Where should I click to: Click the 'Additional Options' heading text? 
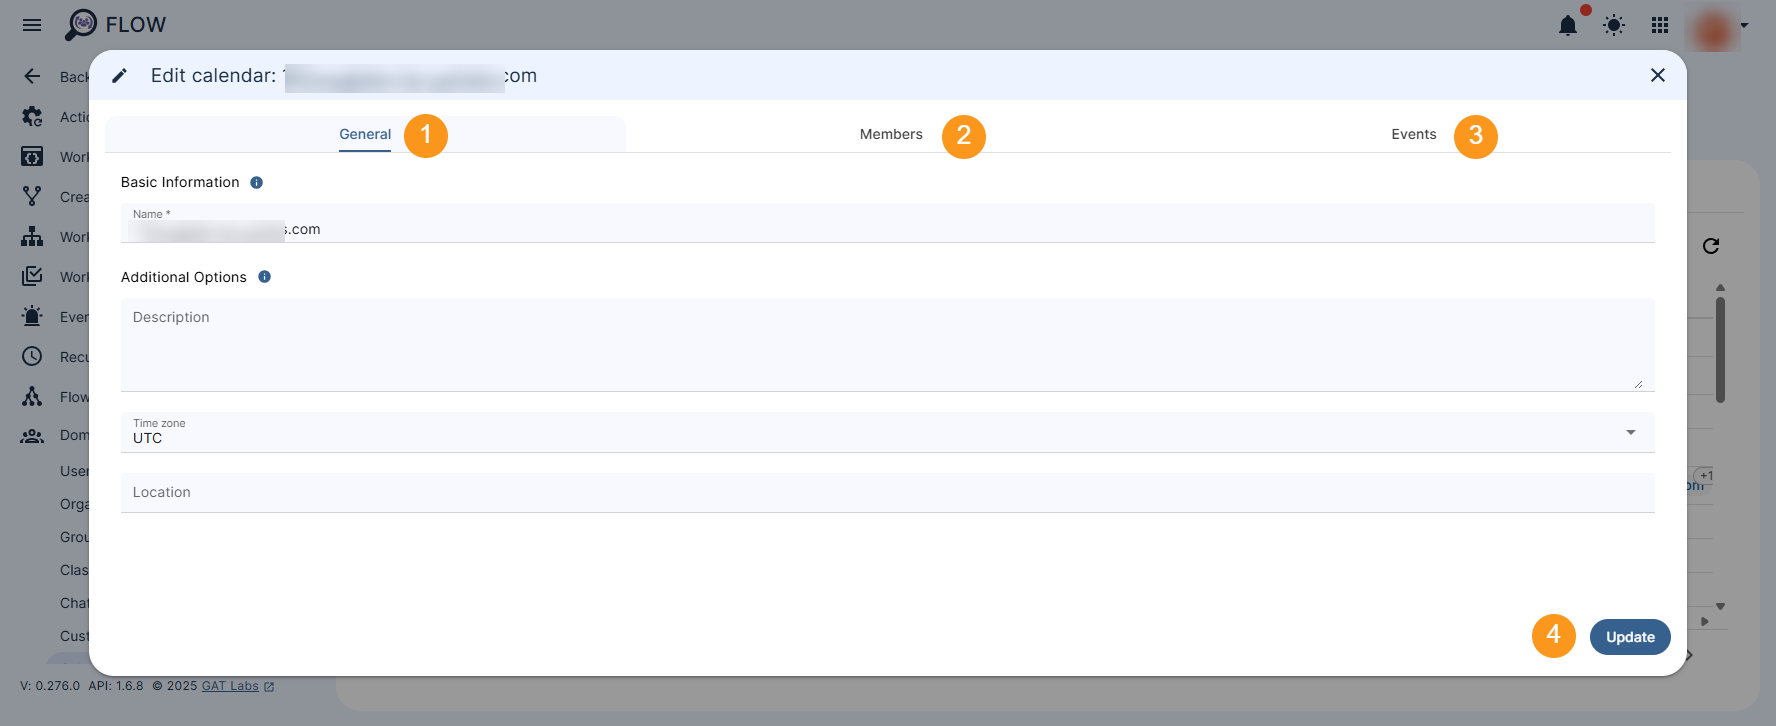click(x=184, y=277)
